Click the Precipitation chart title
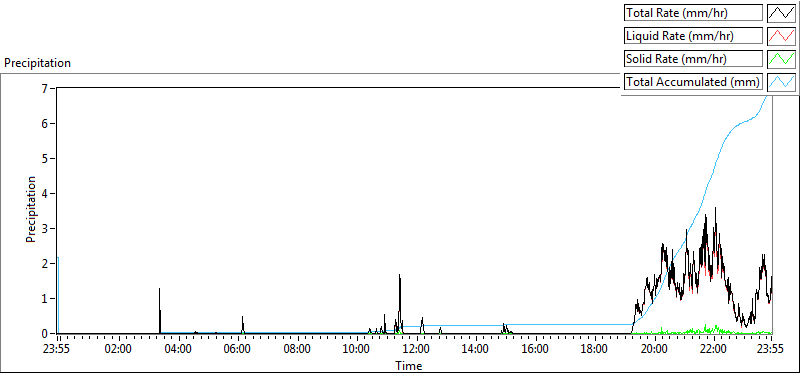This screenshot has height=373, width=800. (x=37, y=63)
